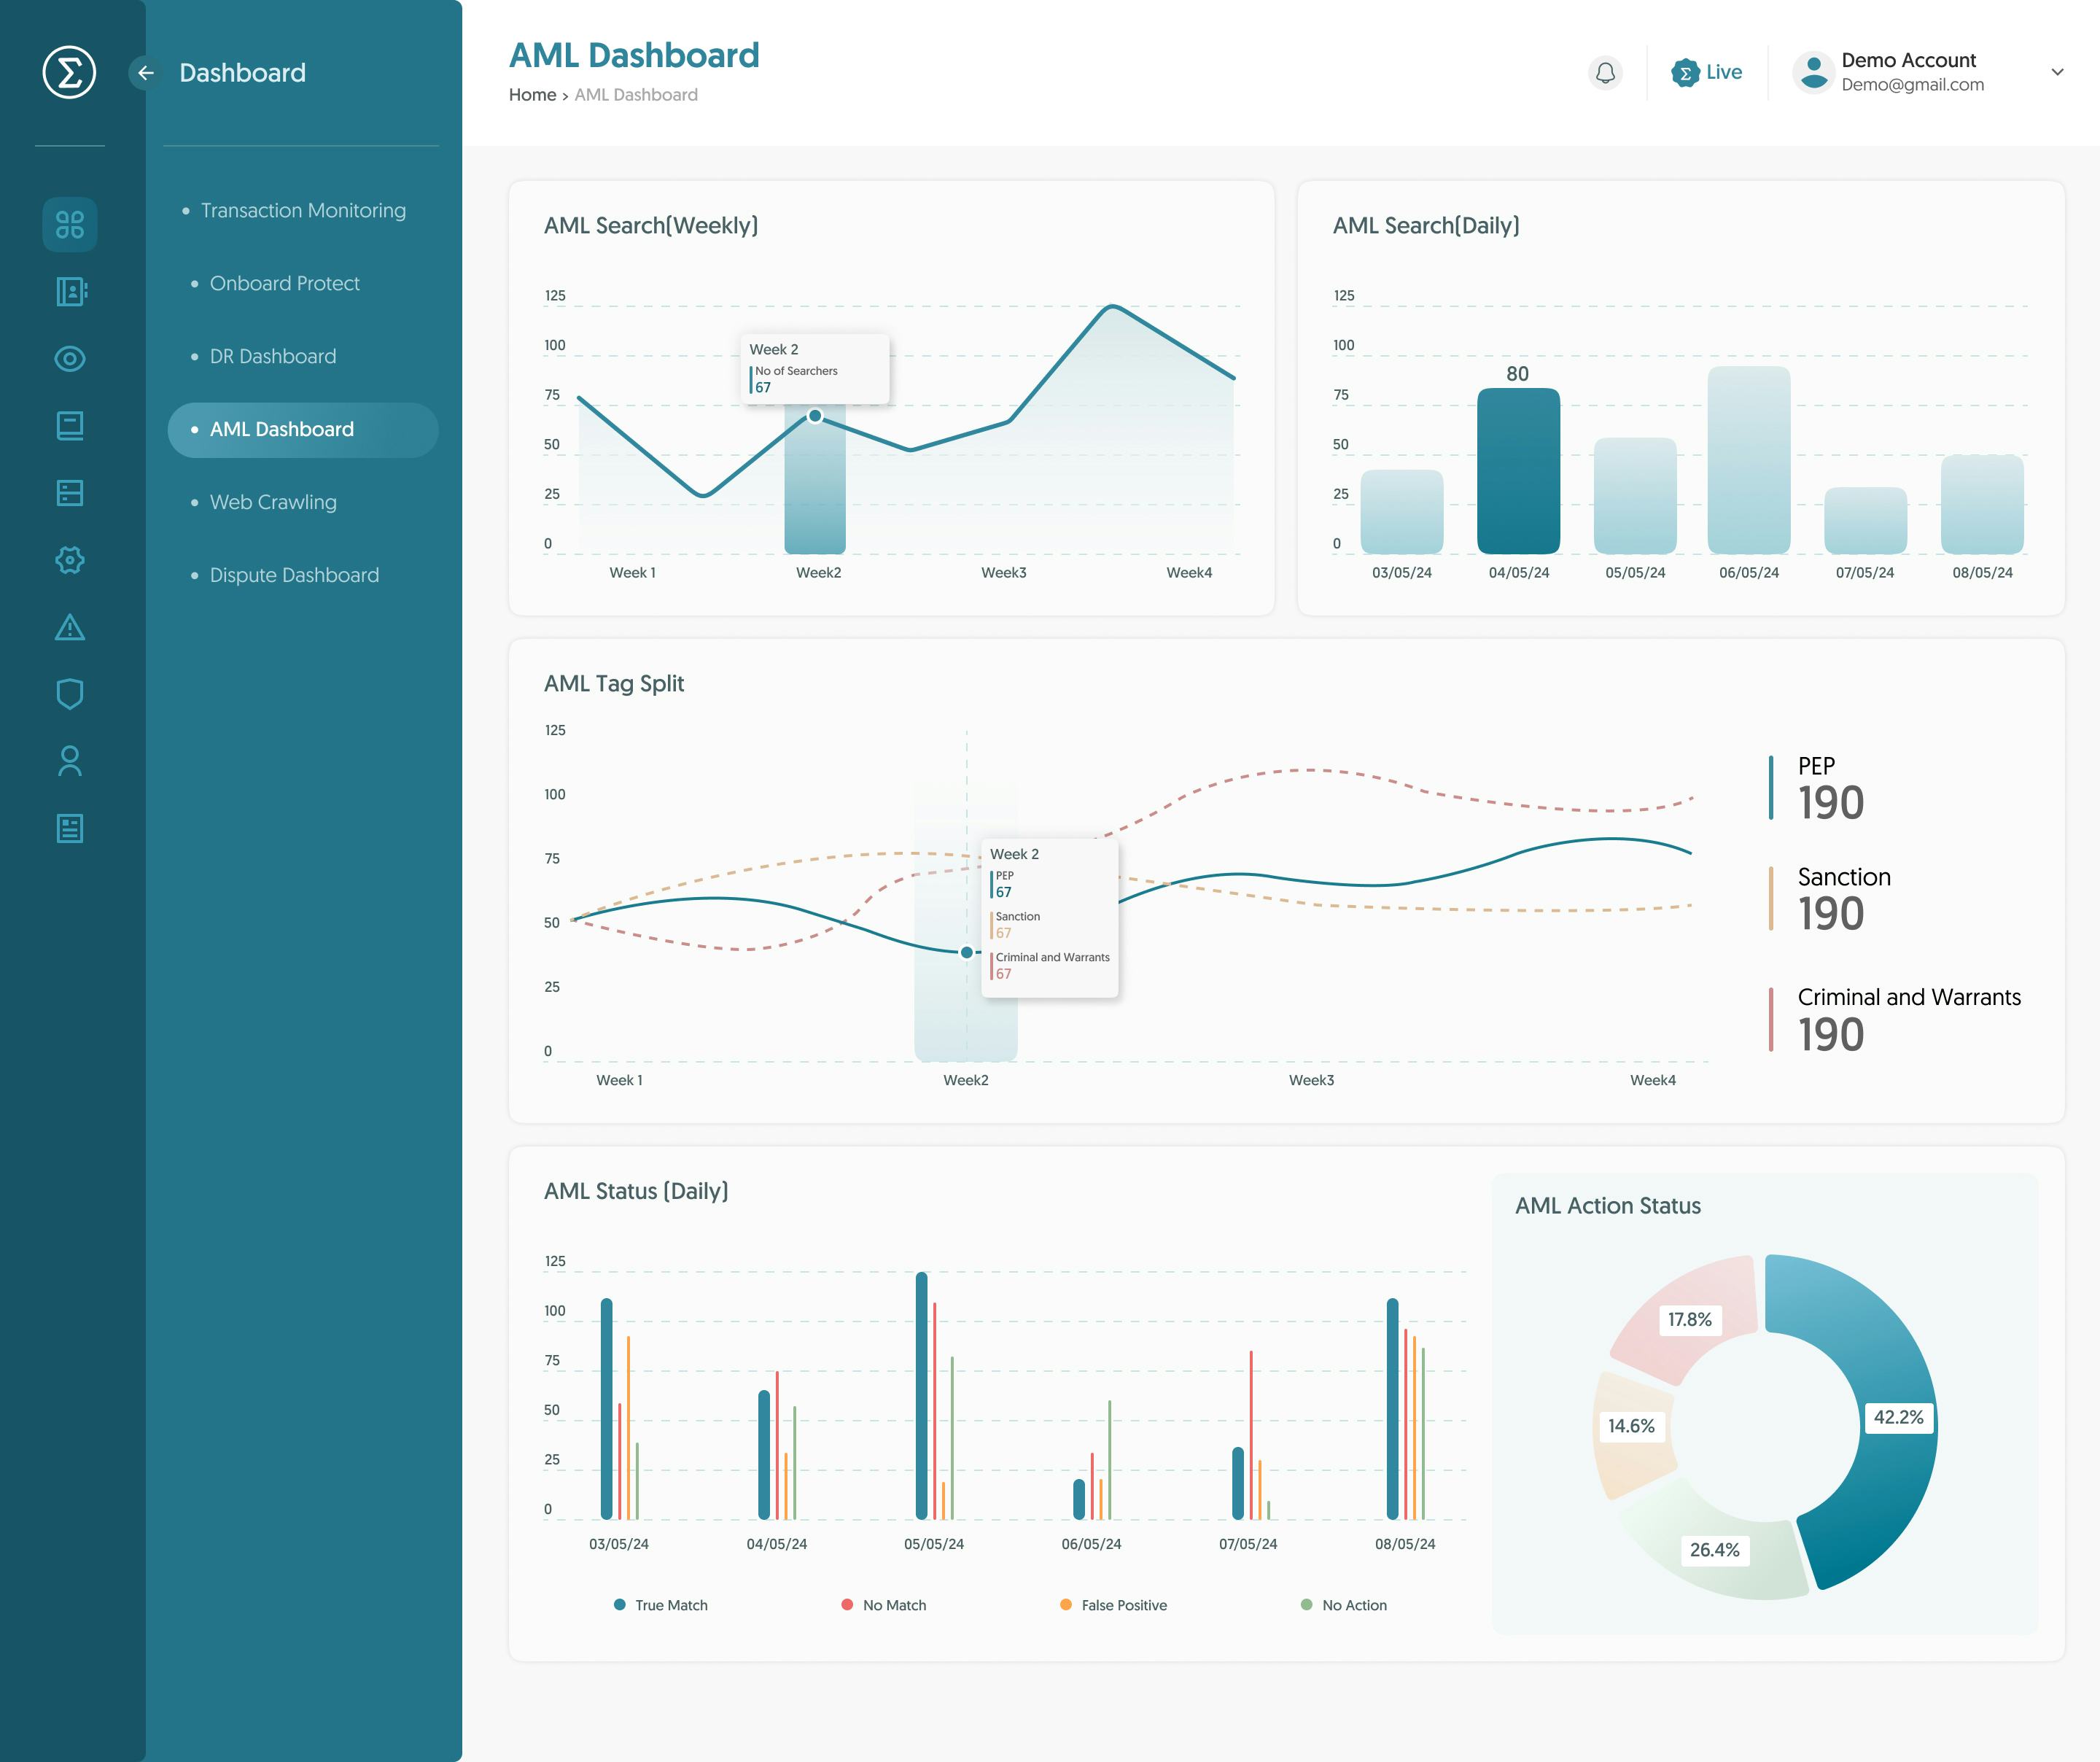Open the settings gear icon
Image resolution: width=2100 pixels, height=1762 pixels.
[71, 561]
